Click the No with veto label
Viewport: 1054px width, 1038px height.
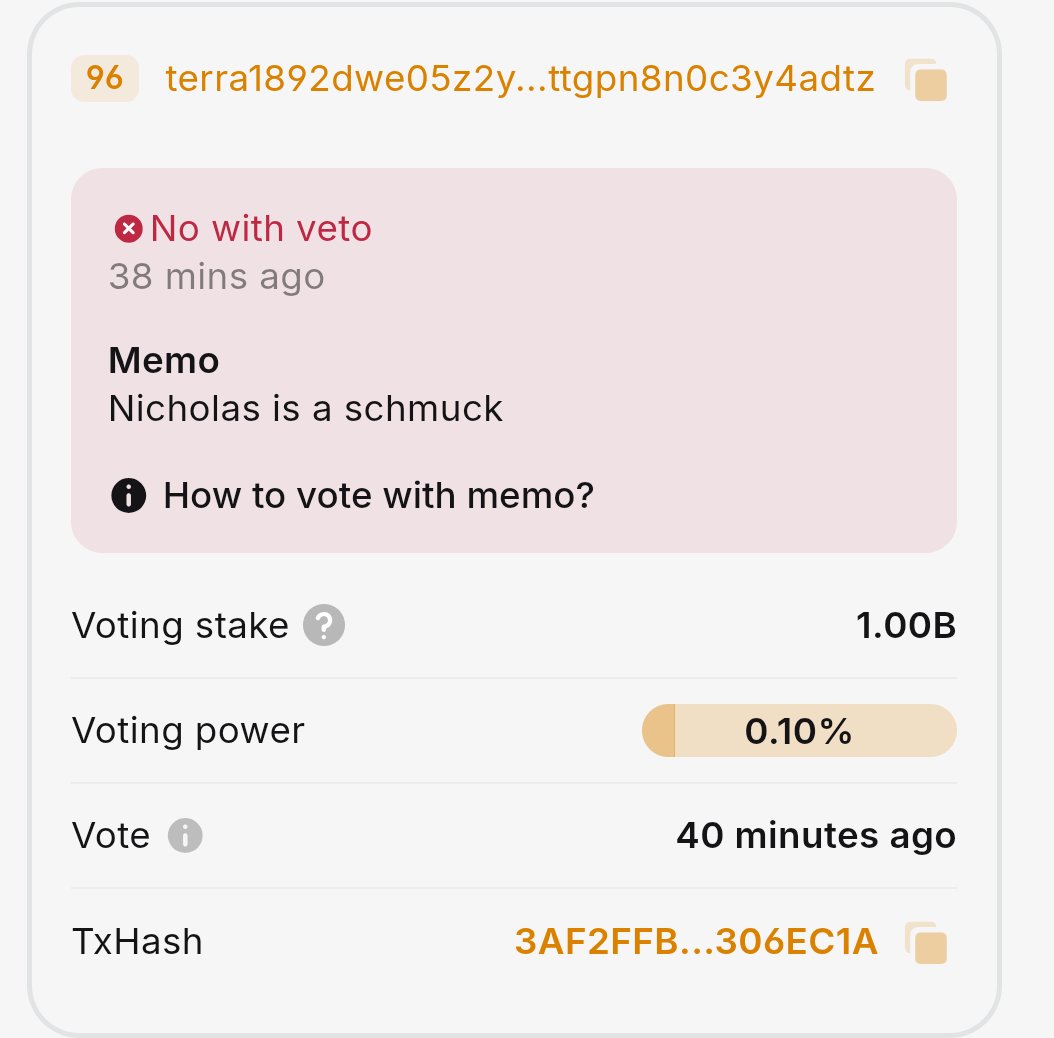(x=261, y=229)
